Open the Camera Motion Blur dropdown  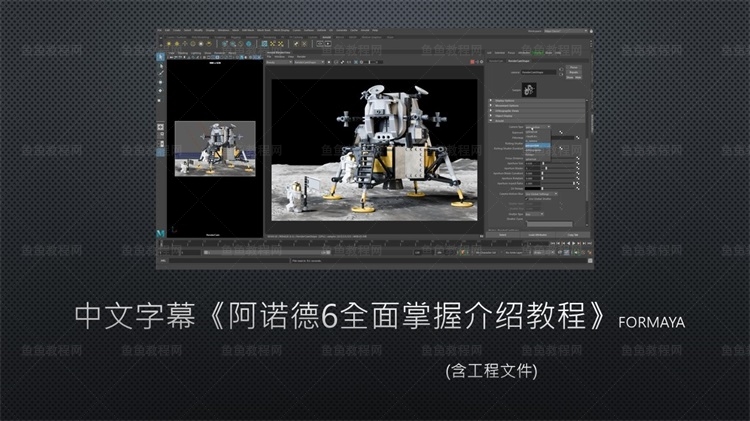pos(541,194)
